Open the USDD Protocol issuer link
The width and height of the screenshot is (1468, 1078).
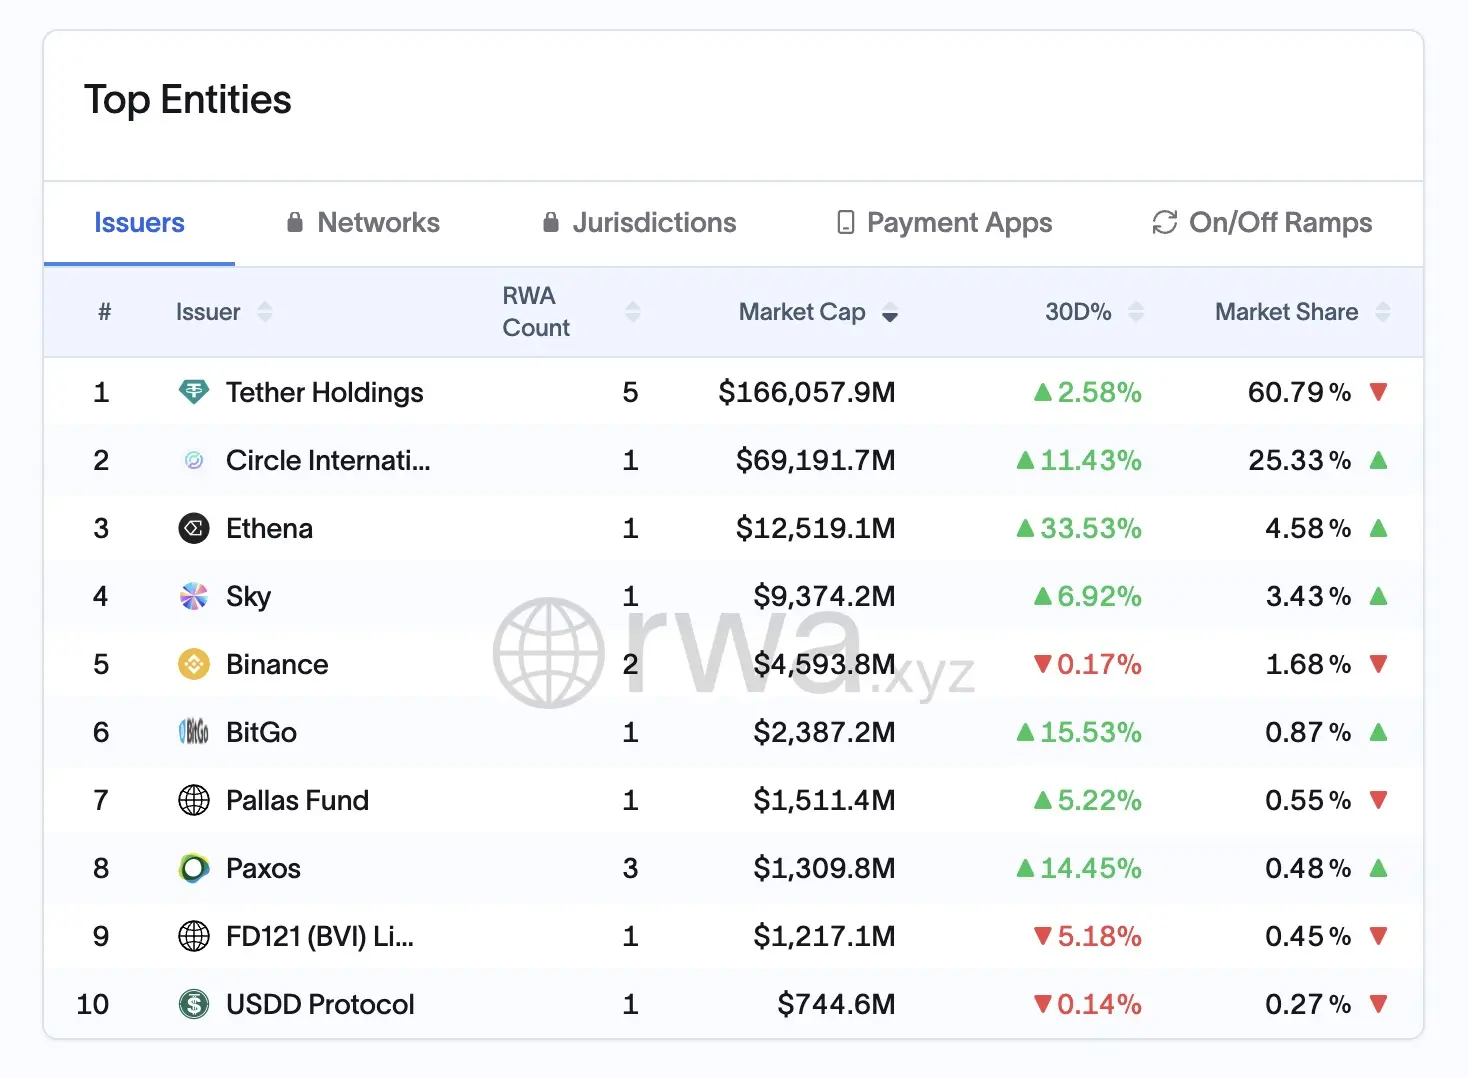click(x=320, y=1004)
